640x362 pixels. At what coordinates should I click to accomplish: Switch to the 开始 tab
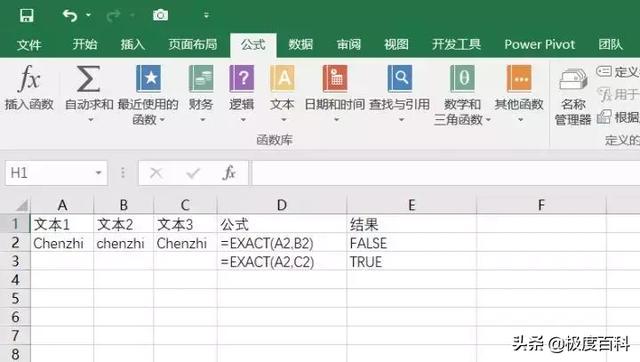coord(85,44)
